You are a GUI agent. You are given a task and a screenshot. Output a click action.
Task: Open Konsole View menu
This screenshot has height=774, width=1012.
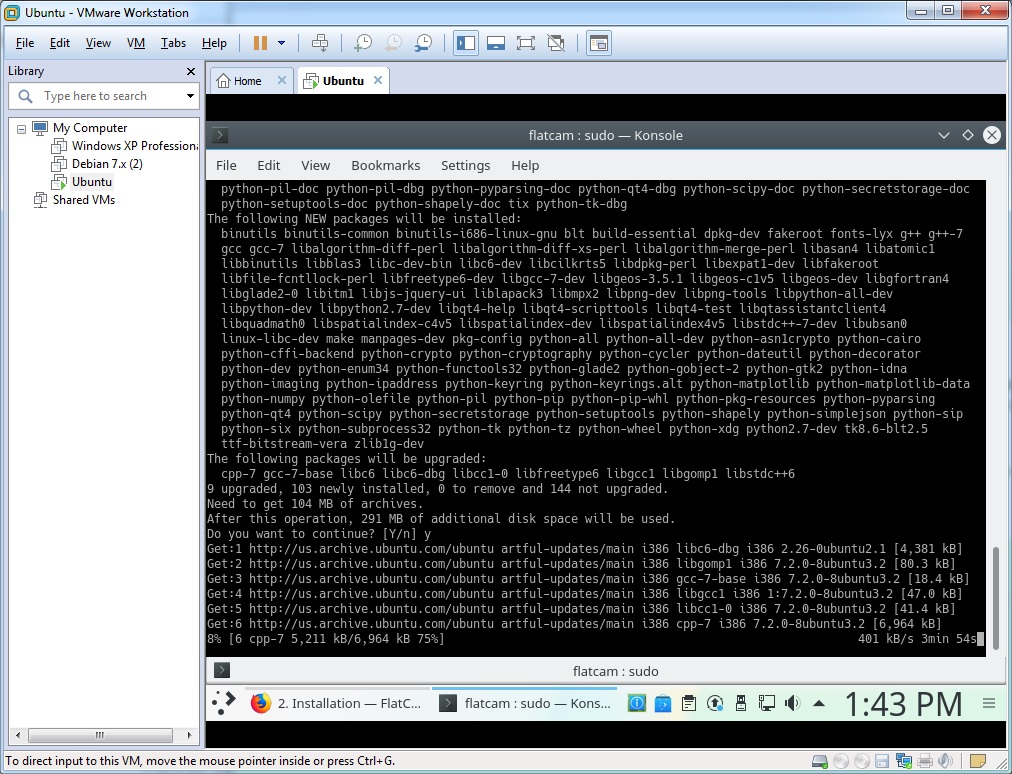[x=315, y=165]
